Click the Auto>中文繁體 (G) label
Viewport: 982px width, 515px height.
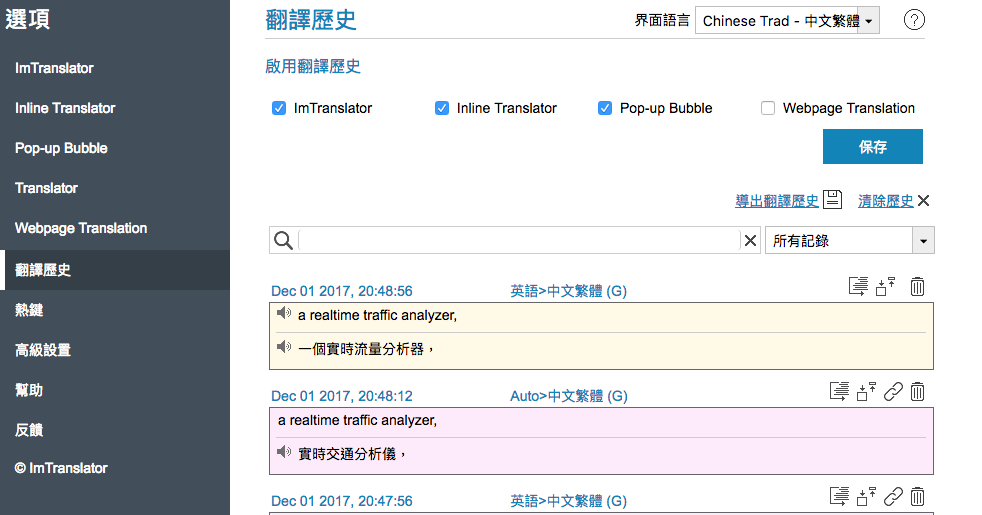click(x=569, y=396)
